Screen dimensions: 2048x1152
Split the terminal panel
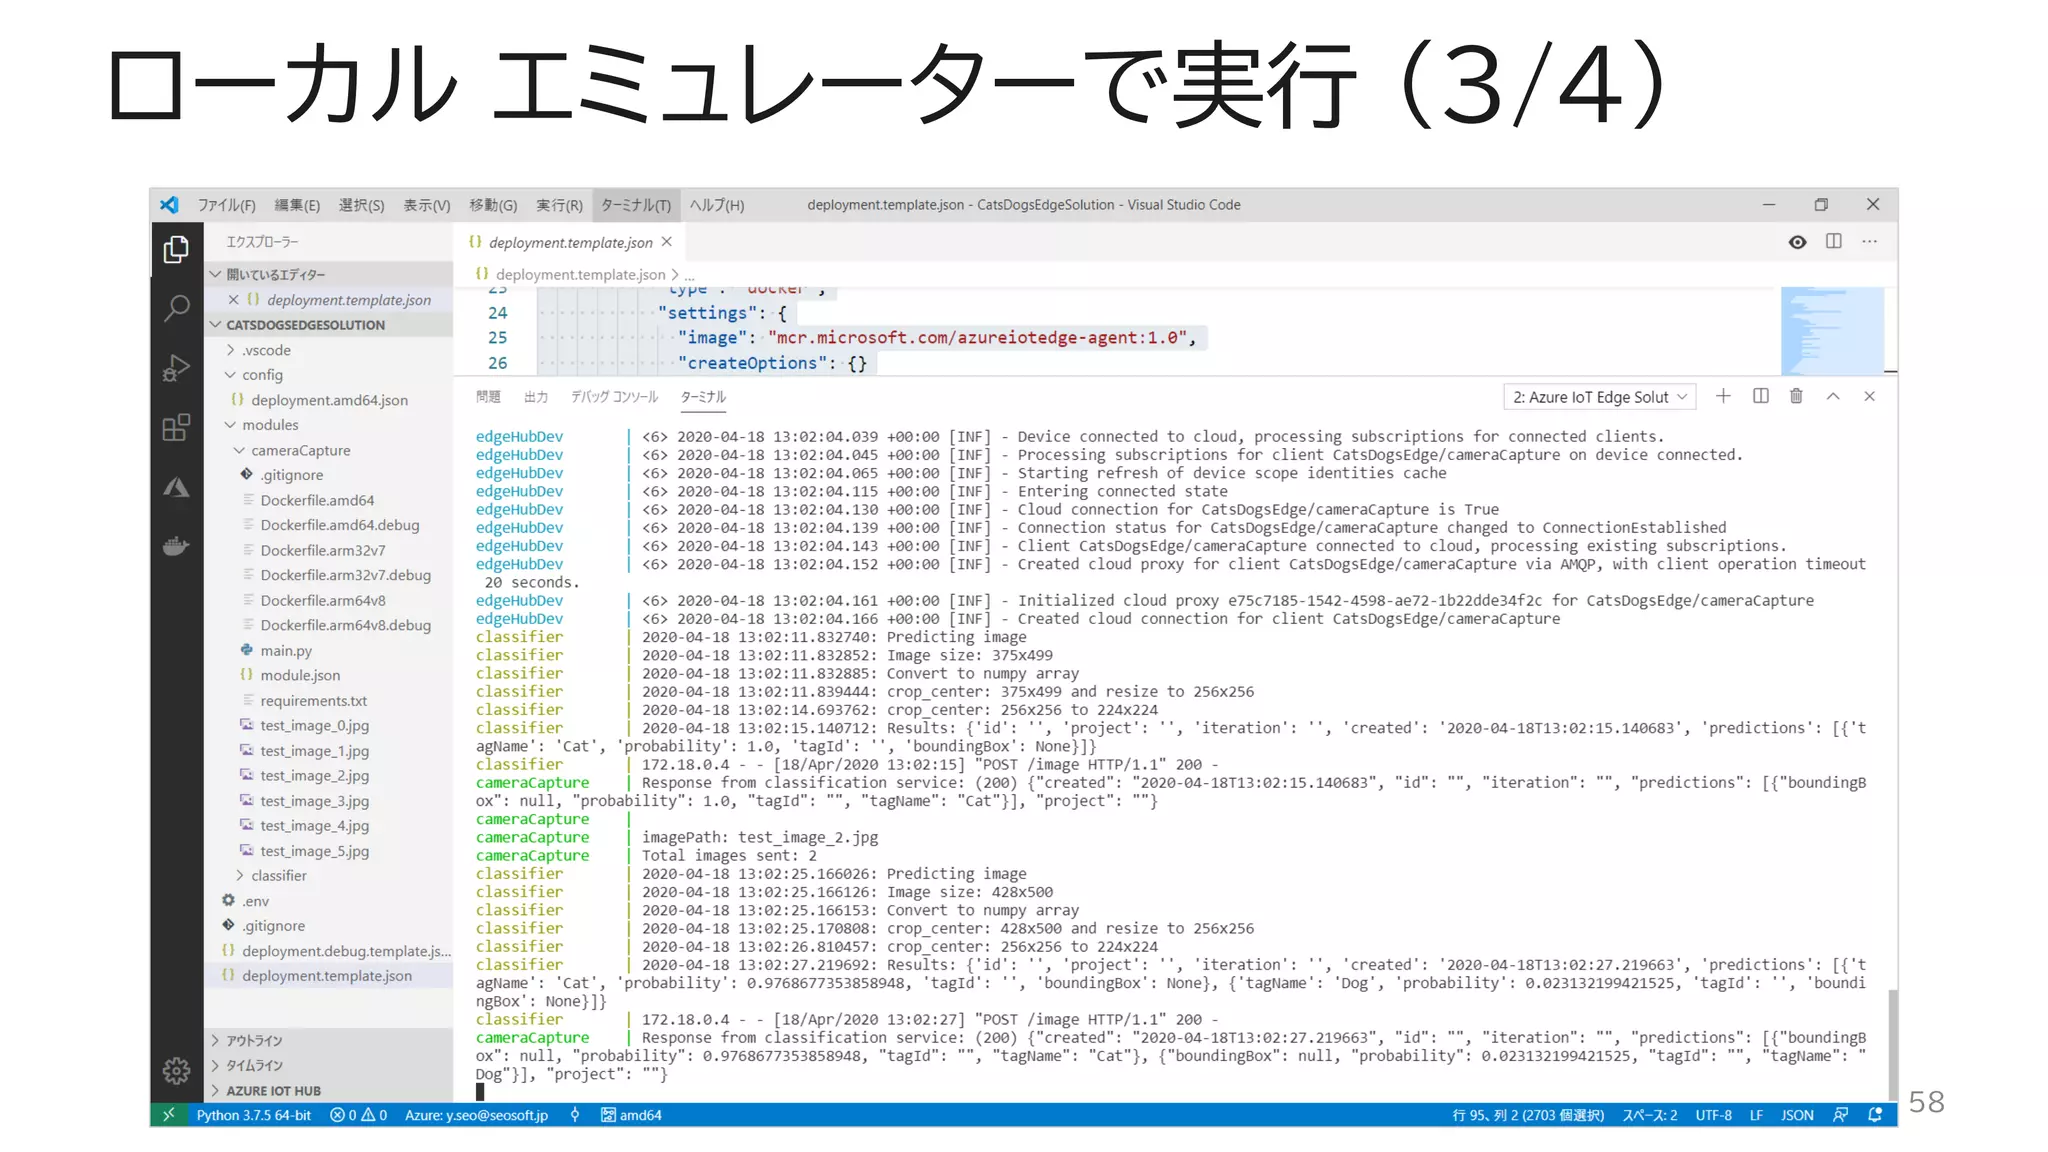coord(1760,396)
